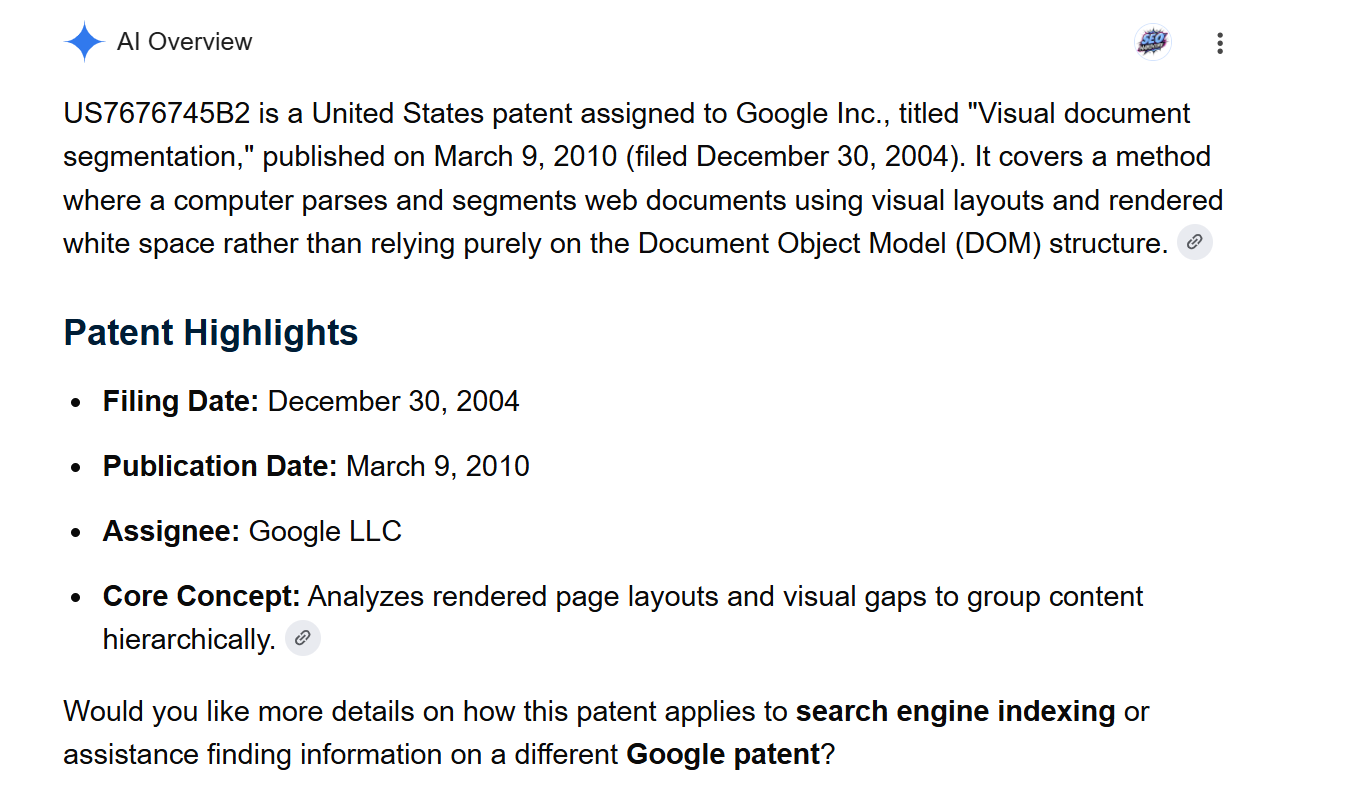Image resolution: width=1345 pixels, height=804 pixels.
Task: Click the "AI Overview" label
Action: 184,42
